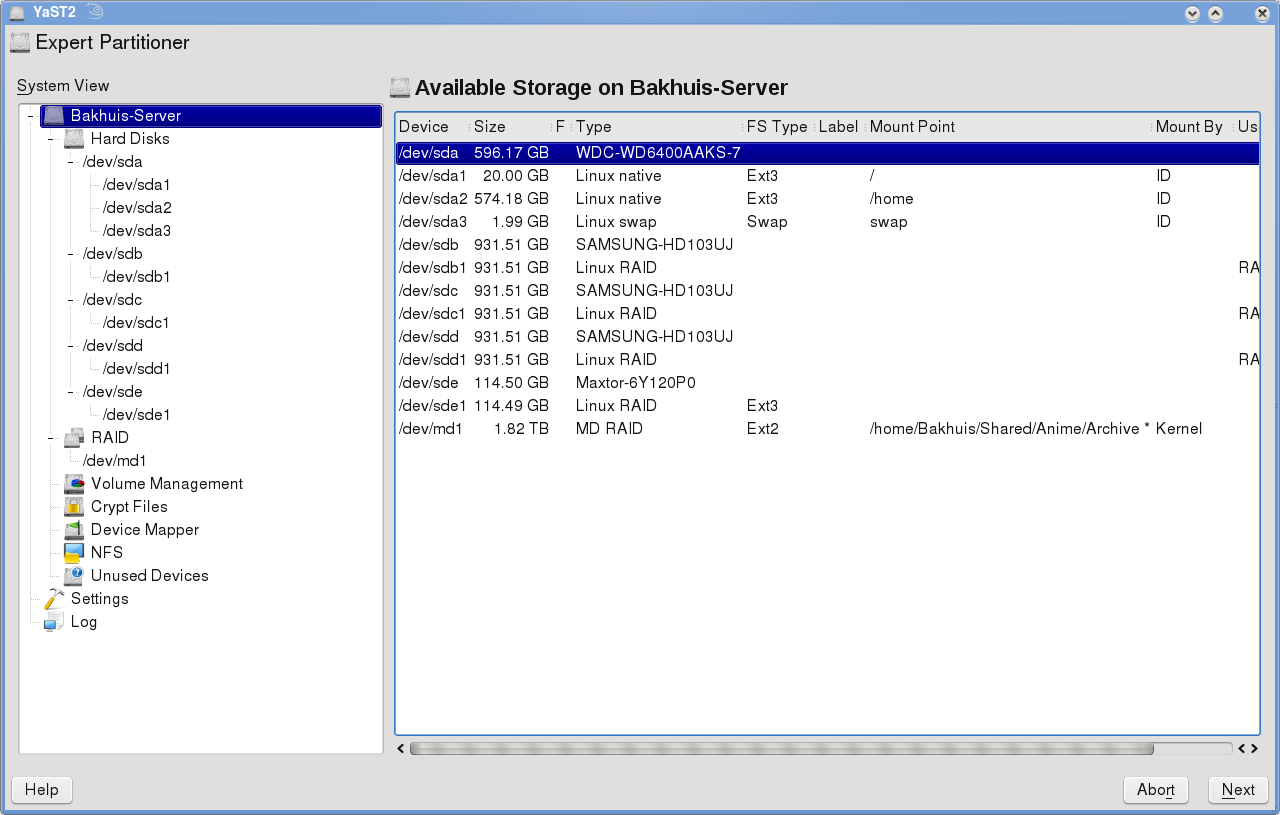
Task: Collapse the RAID tree branch
Action: [52, 438]
